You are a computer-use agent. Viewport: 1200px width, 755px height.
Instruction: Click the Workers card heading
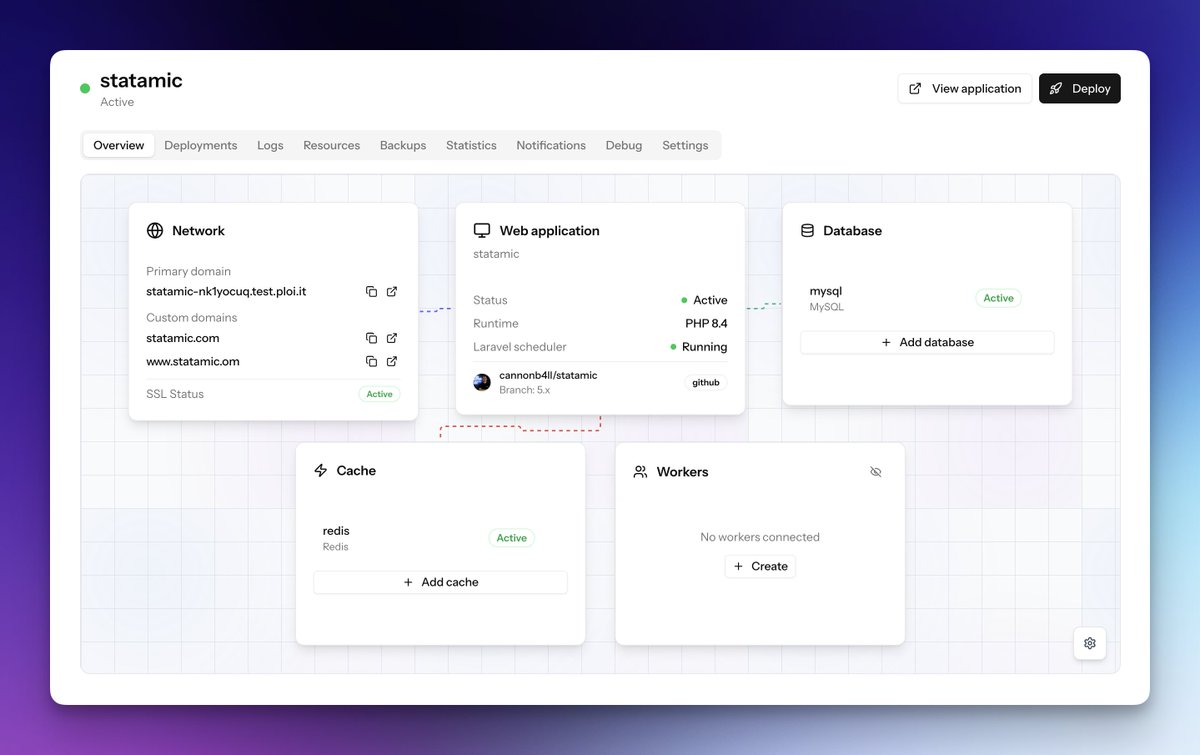(683, 471)
